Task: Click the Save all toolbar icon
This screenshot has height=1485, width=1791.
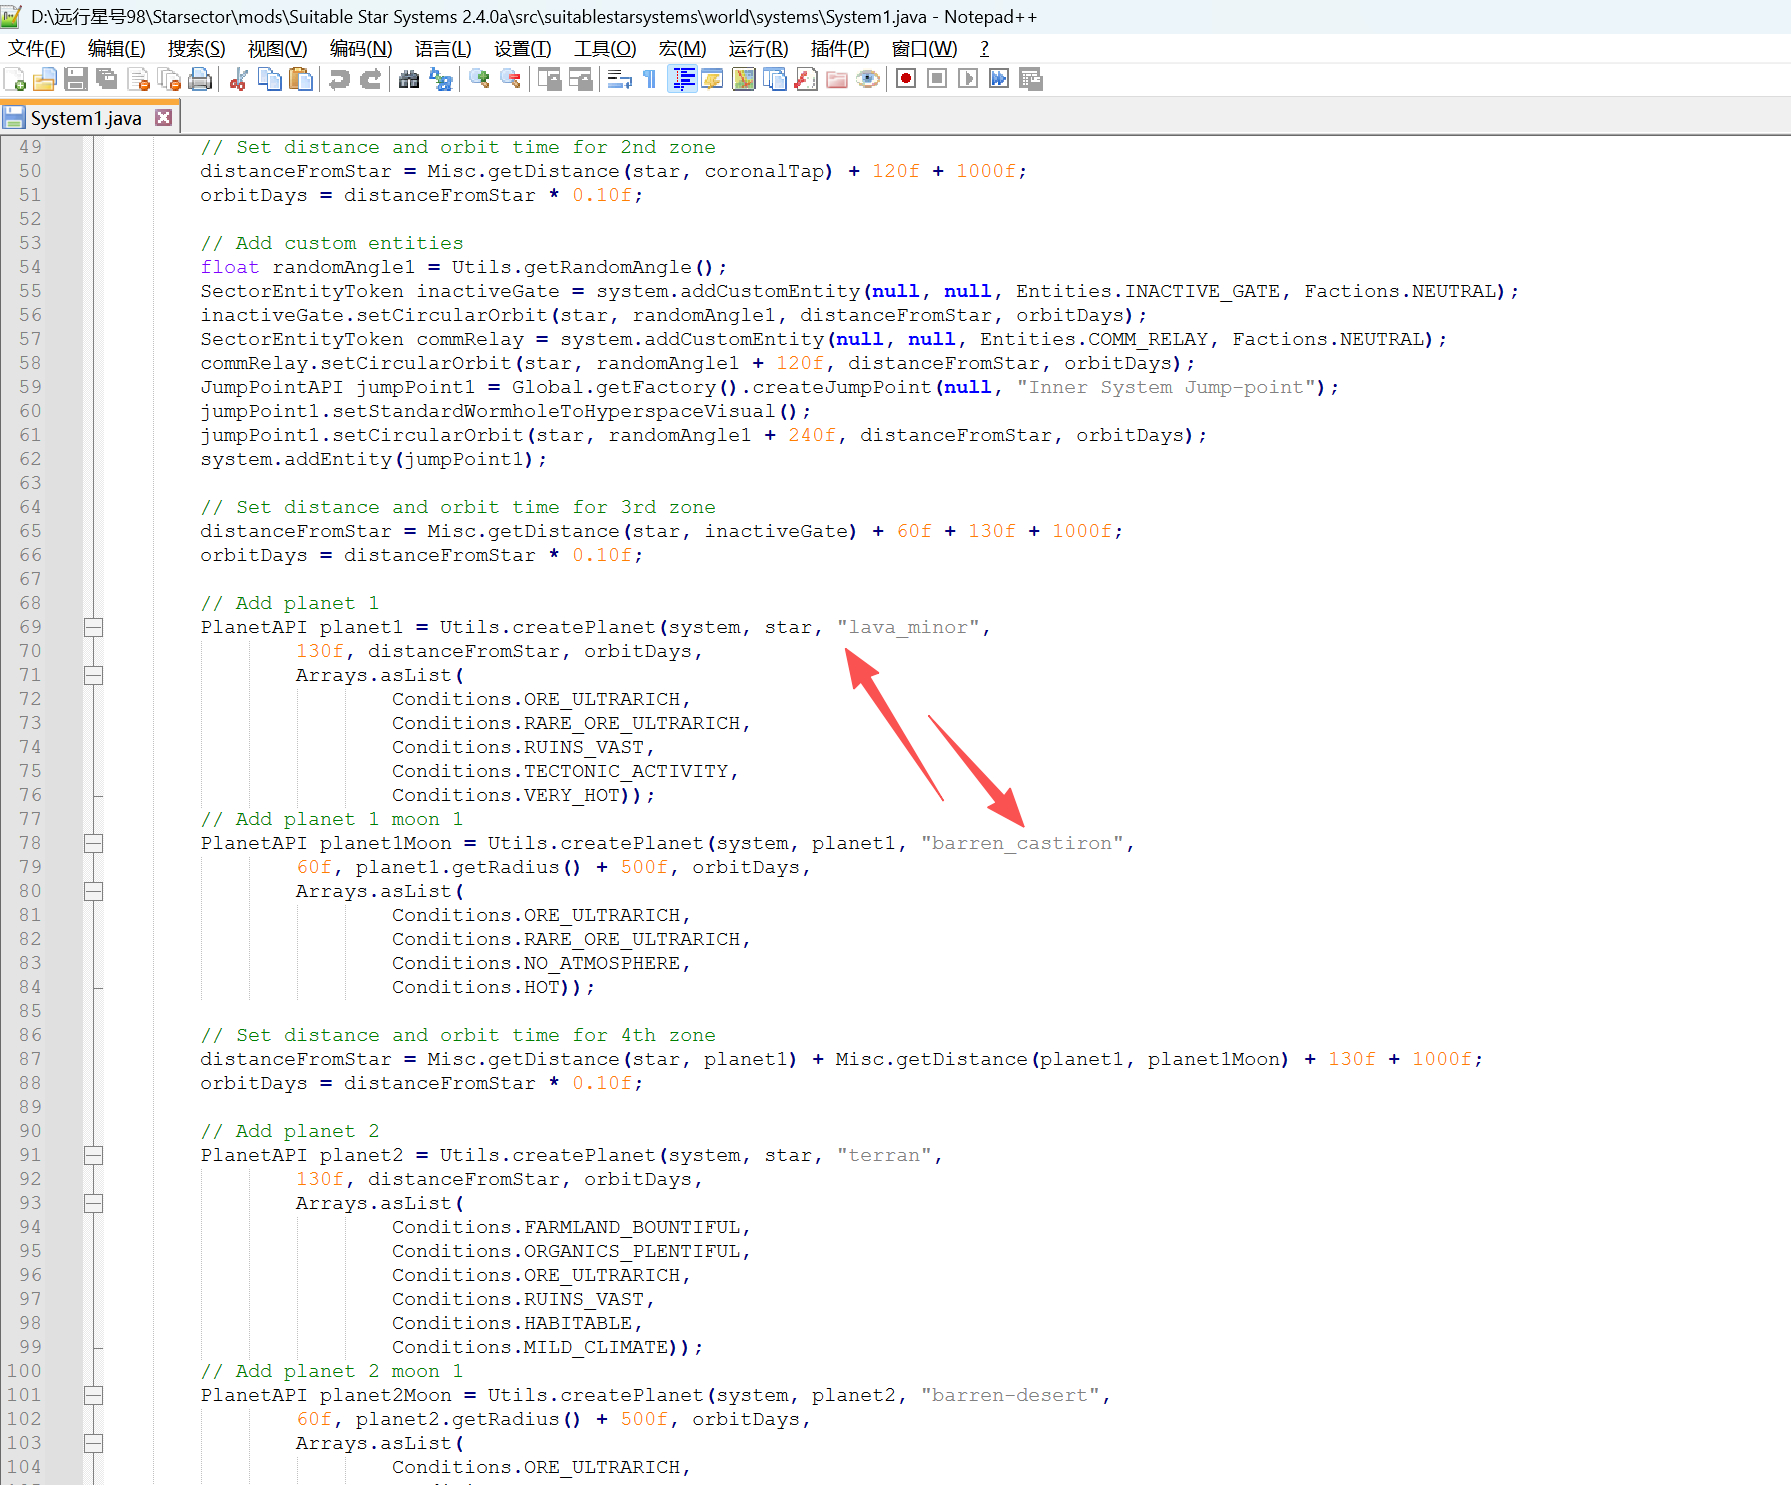Action: coord(106,80)
